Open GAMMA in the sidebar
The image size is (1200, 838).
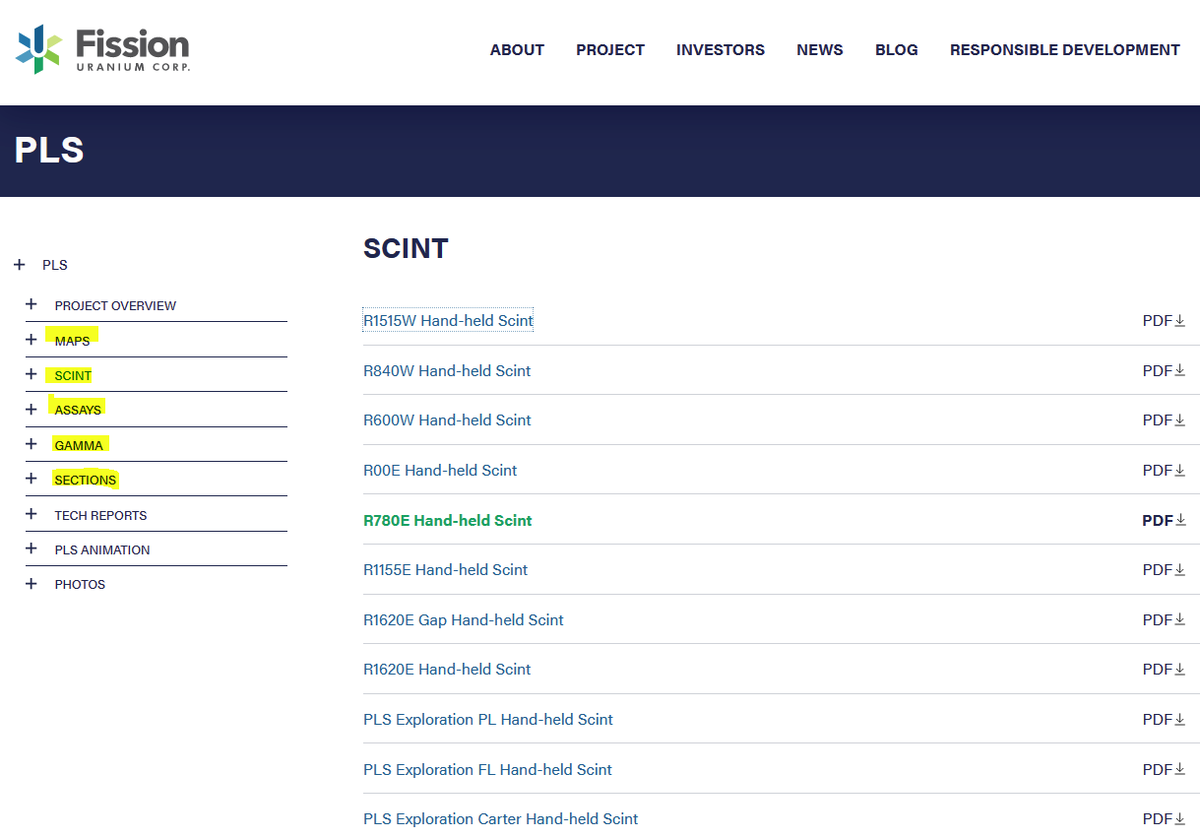pyautogui.click(x=79, y=445)
